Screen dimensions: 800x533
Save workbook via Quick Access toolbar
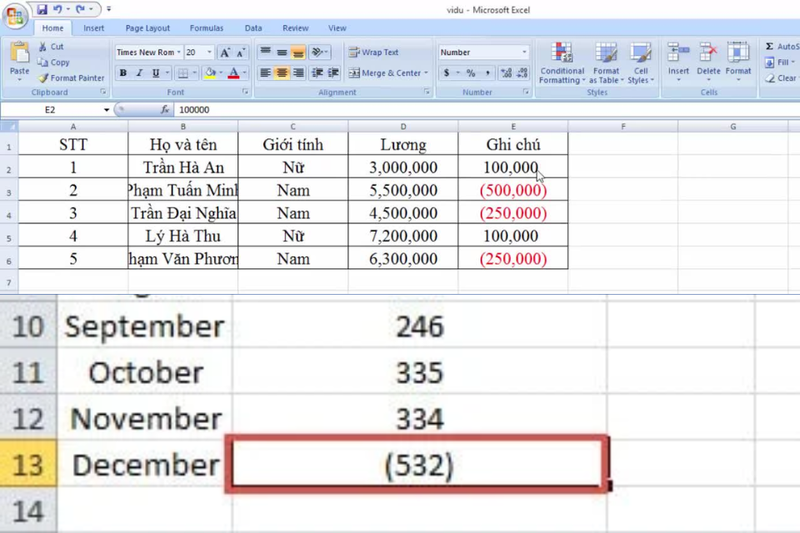point(42,9)
